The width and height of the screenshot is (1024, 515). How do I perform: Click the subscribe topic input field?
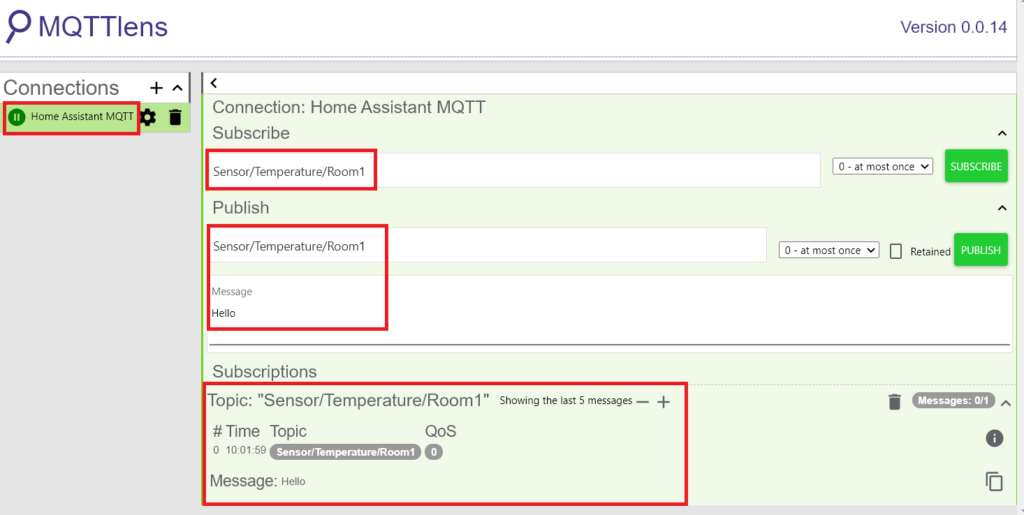click(x=514, y=171)
